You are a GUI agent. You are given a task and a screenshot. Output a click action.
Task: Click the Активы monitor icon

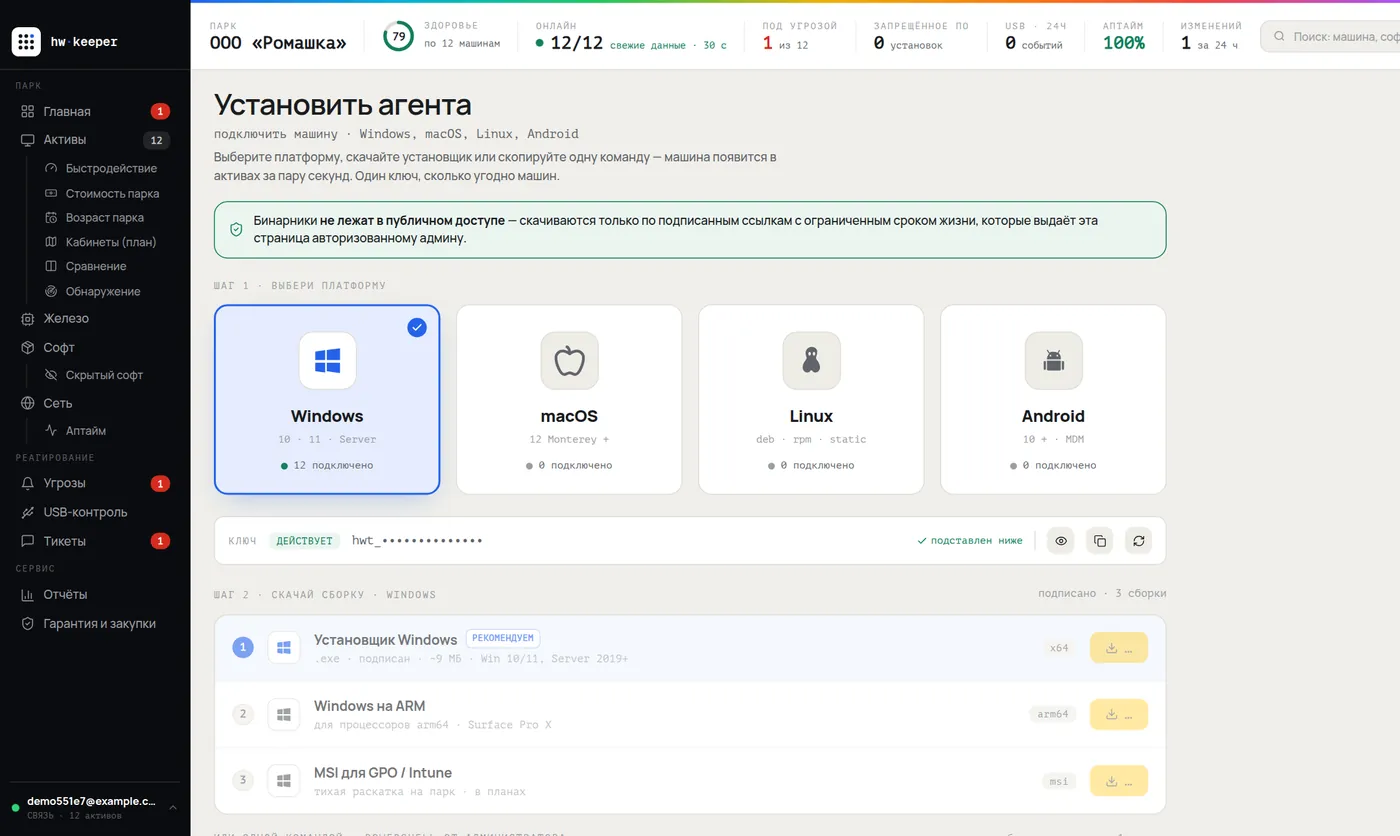coord(28,140)
